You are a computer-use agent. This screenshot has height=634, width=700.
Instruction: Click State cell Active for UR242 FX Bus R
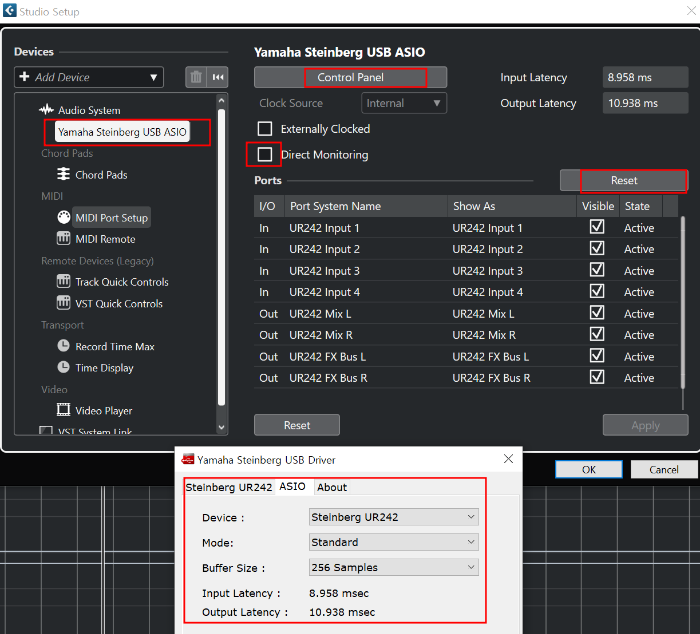pos(639,378)
